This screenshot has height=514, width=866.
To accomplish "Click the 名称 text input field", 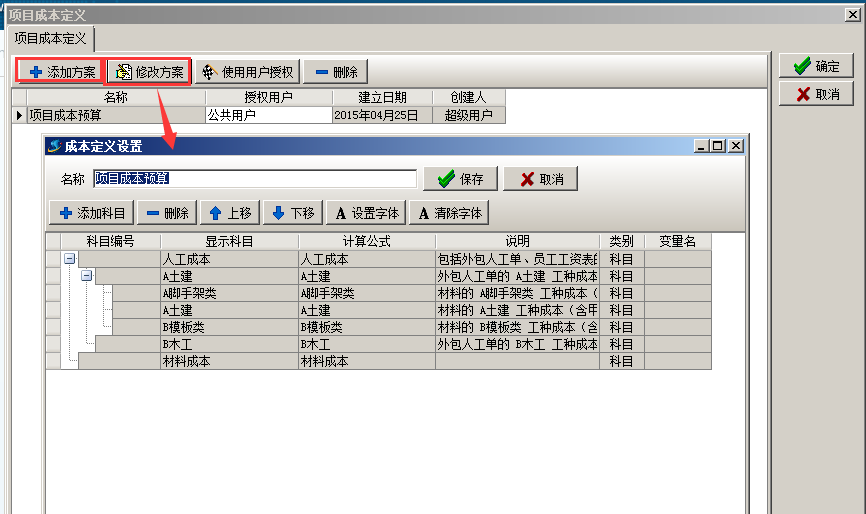I will (255, 179).
